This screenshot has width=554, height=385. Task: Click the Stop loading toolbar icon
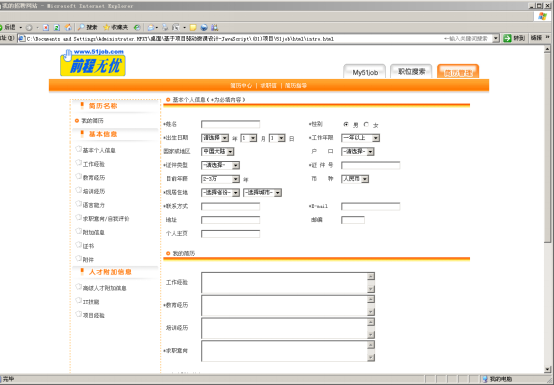pyautogui.click(x=46, y=28)
